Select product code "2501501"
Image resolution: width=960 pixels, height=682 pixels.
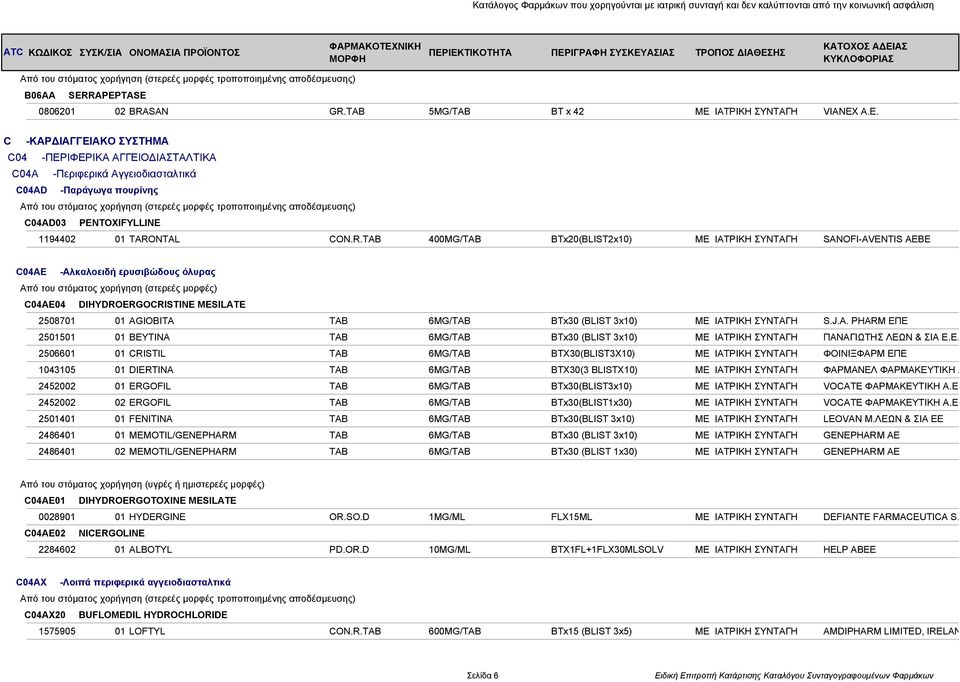pyautogui.click(x=57, y=337)
